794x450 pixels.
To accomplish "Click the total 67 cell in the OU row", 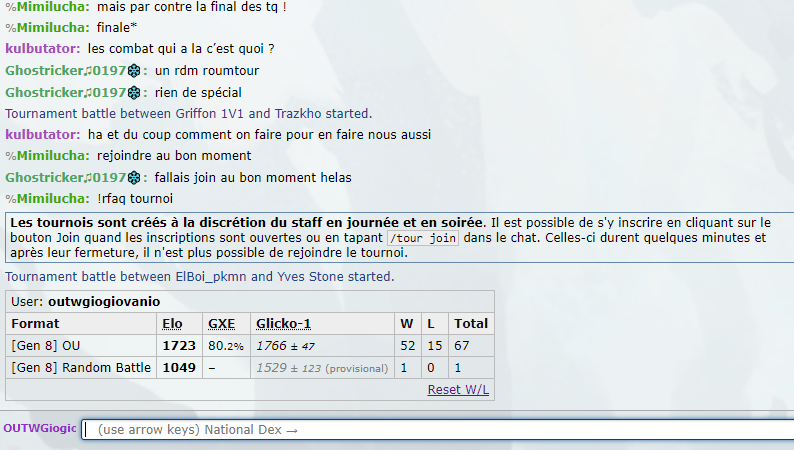I will coord(471,346).
